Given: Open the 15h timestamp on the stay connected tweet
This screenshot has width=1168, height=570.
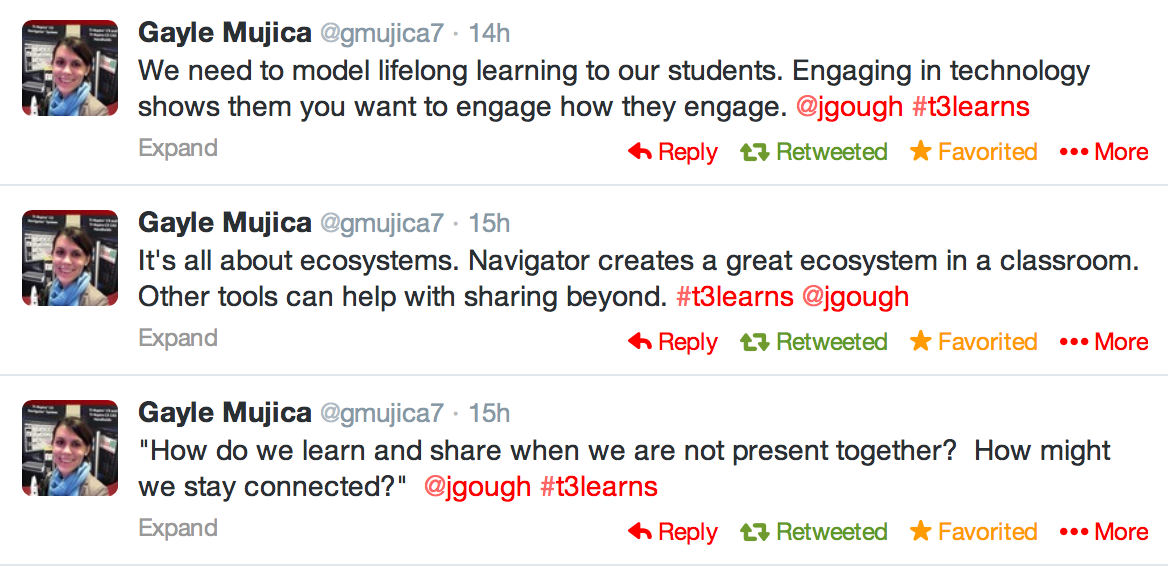Looking at the screenshot, I should [489, 413].
